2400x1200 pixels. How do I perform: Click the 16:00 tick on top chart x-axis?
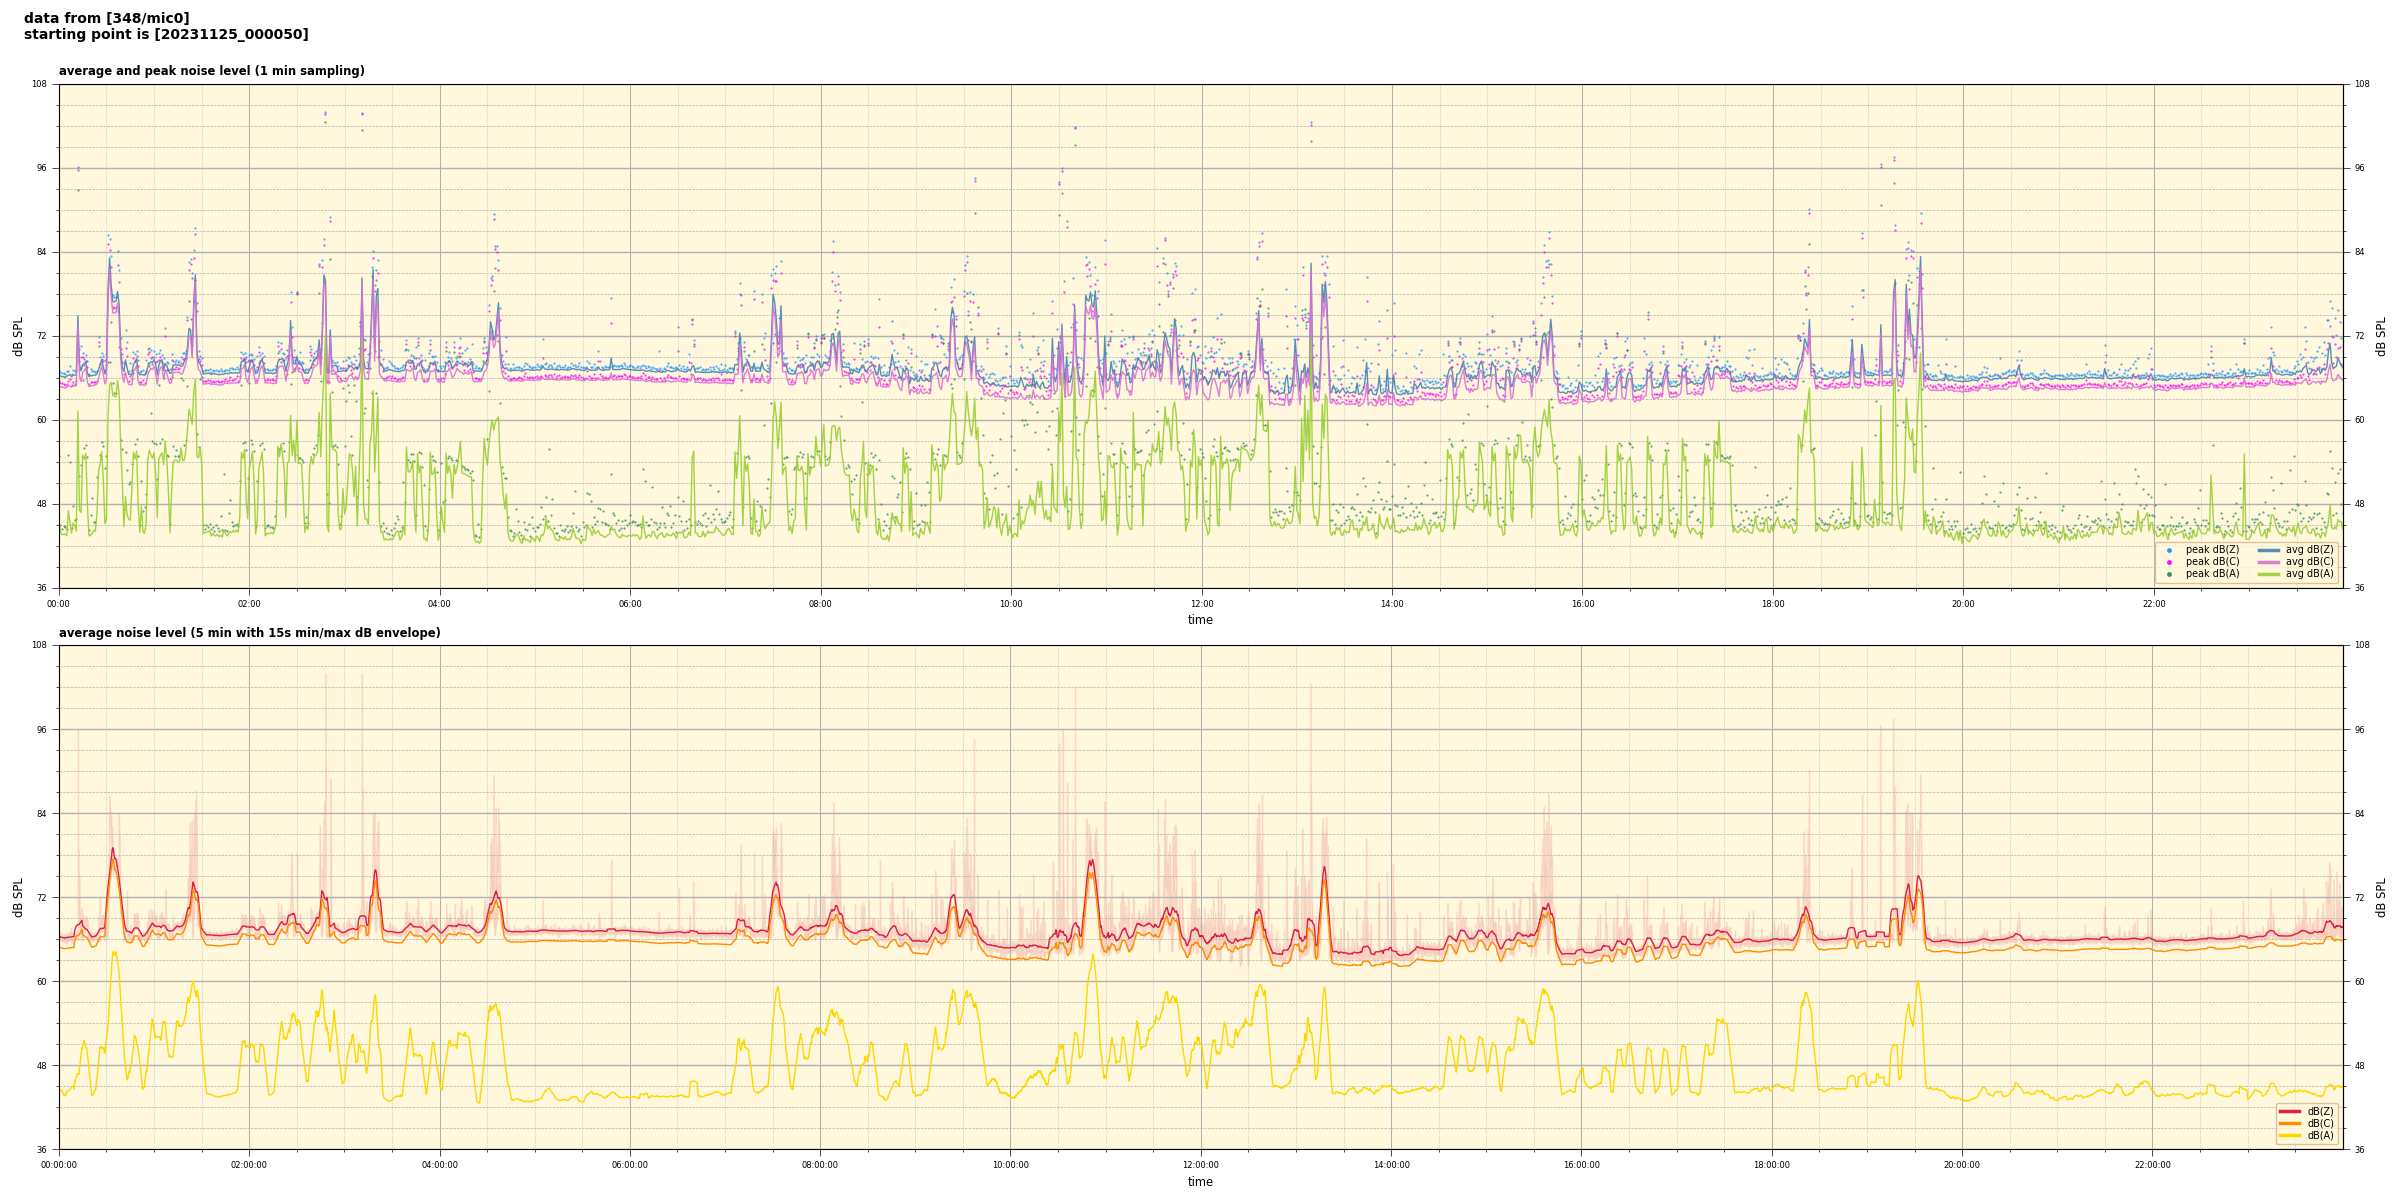[1582, 604]
